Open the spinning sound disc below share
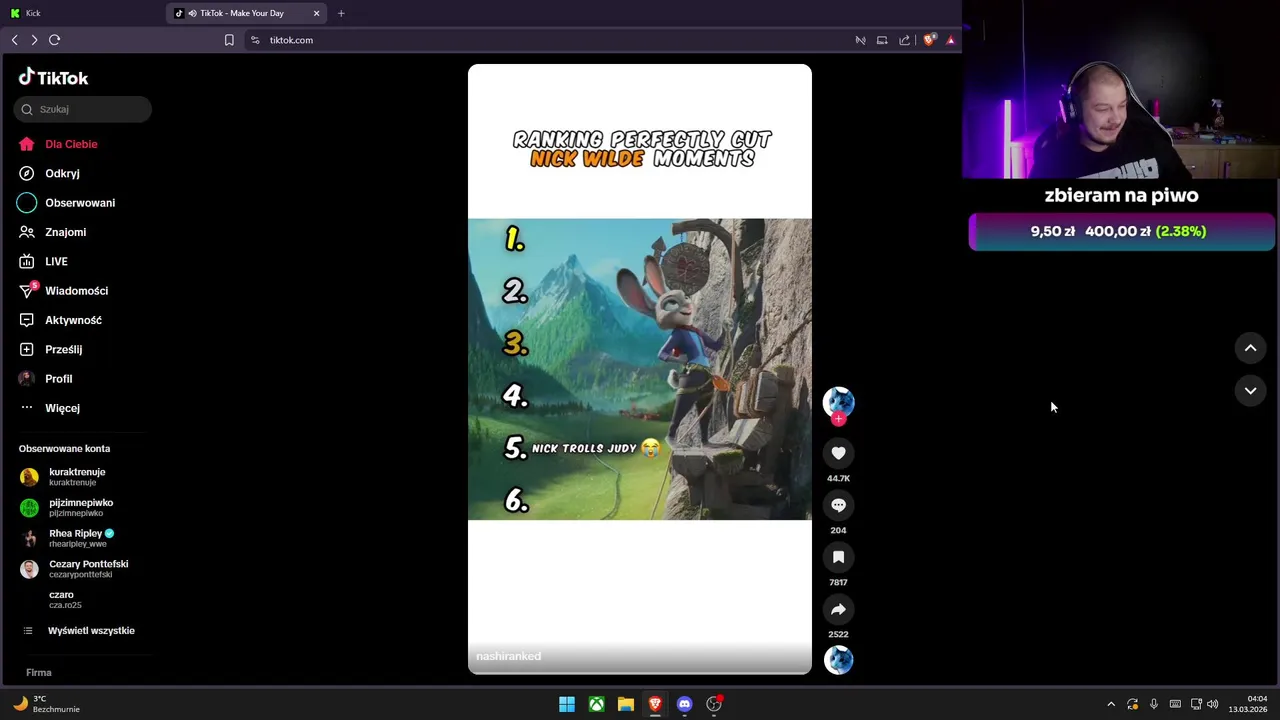 click(838, 660)
